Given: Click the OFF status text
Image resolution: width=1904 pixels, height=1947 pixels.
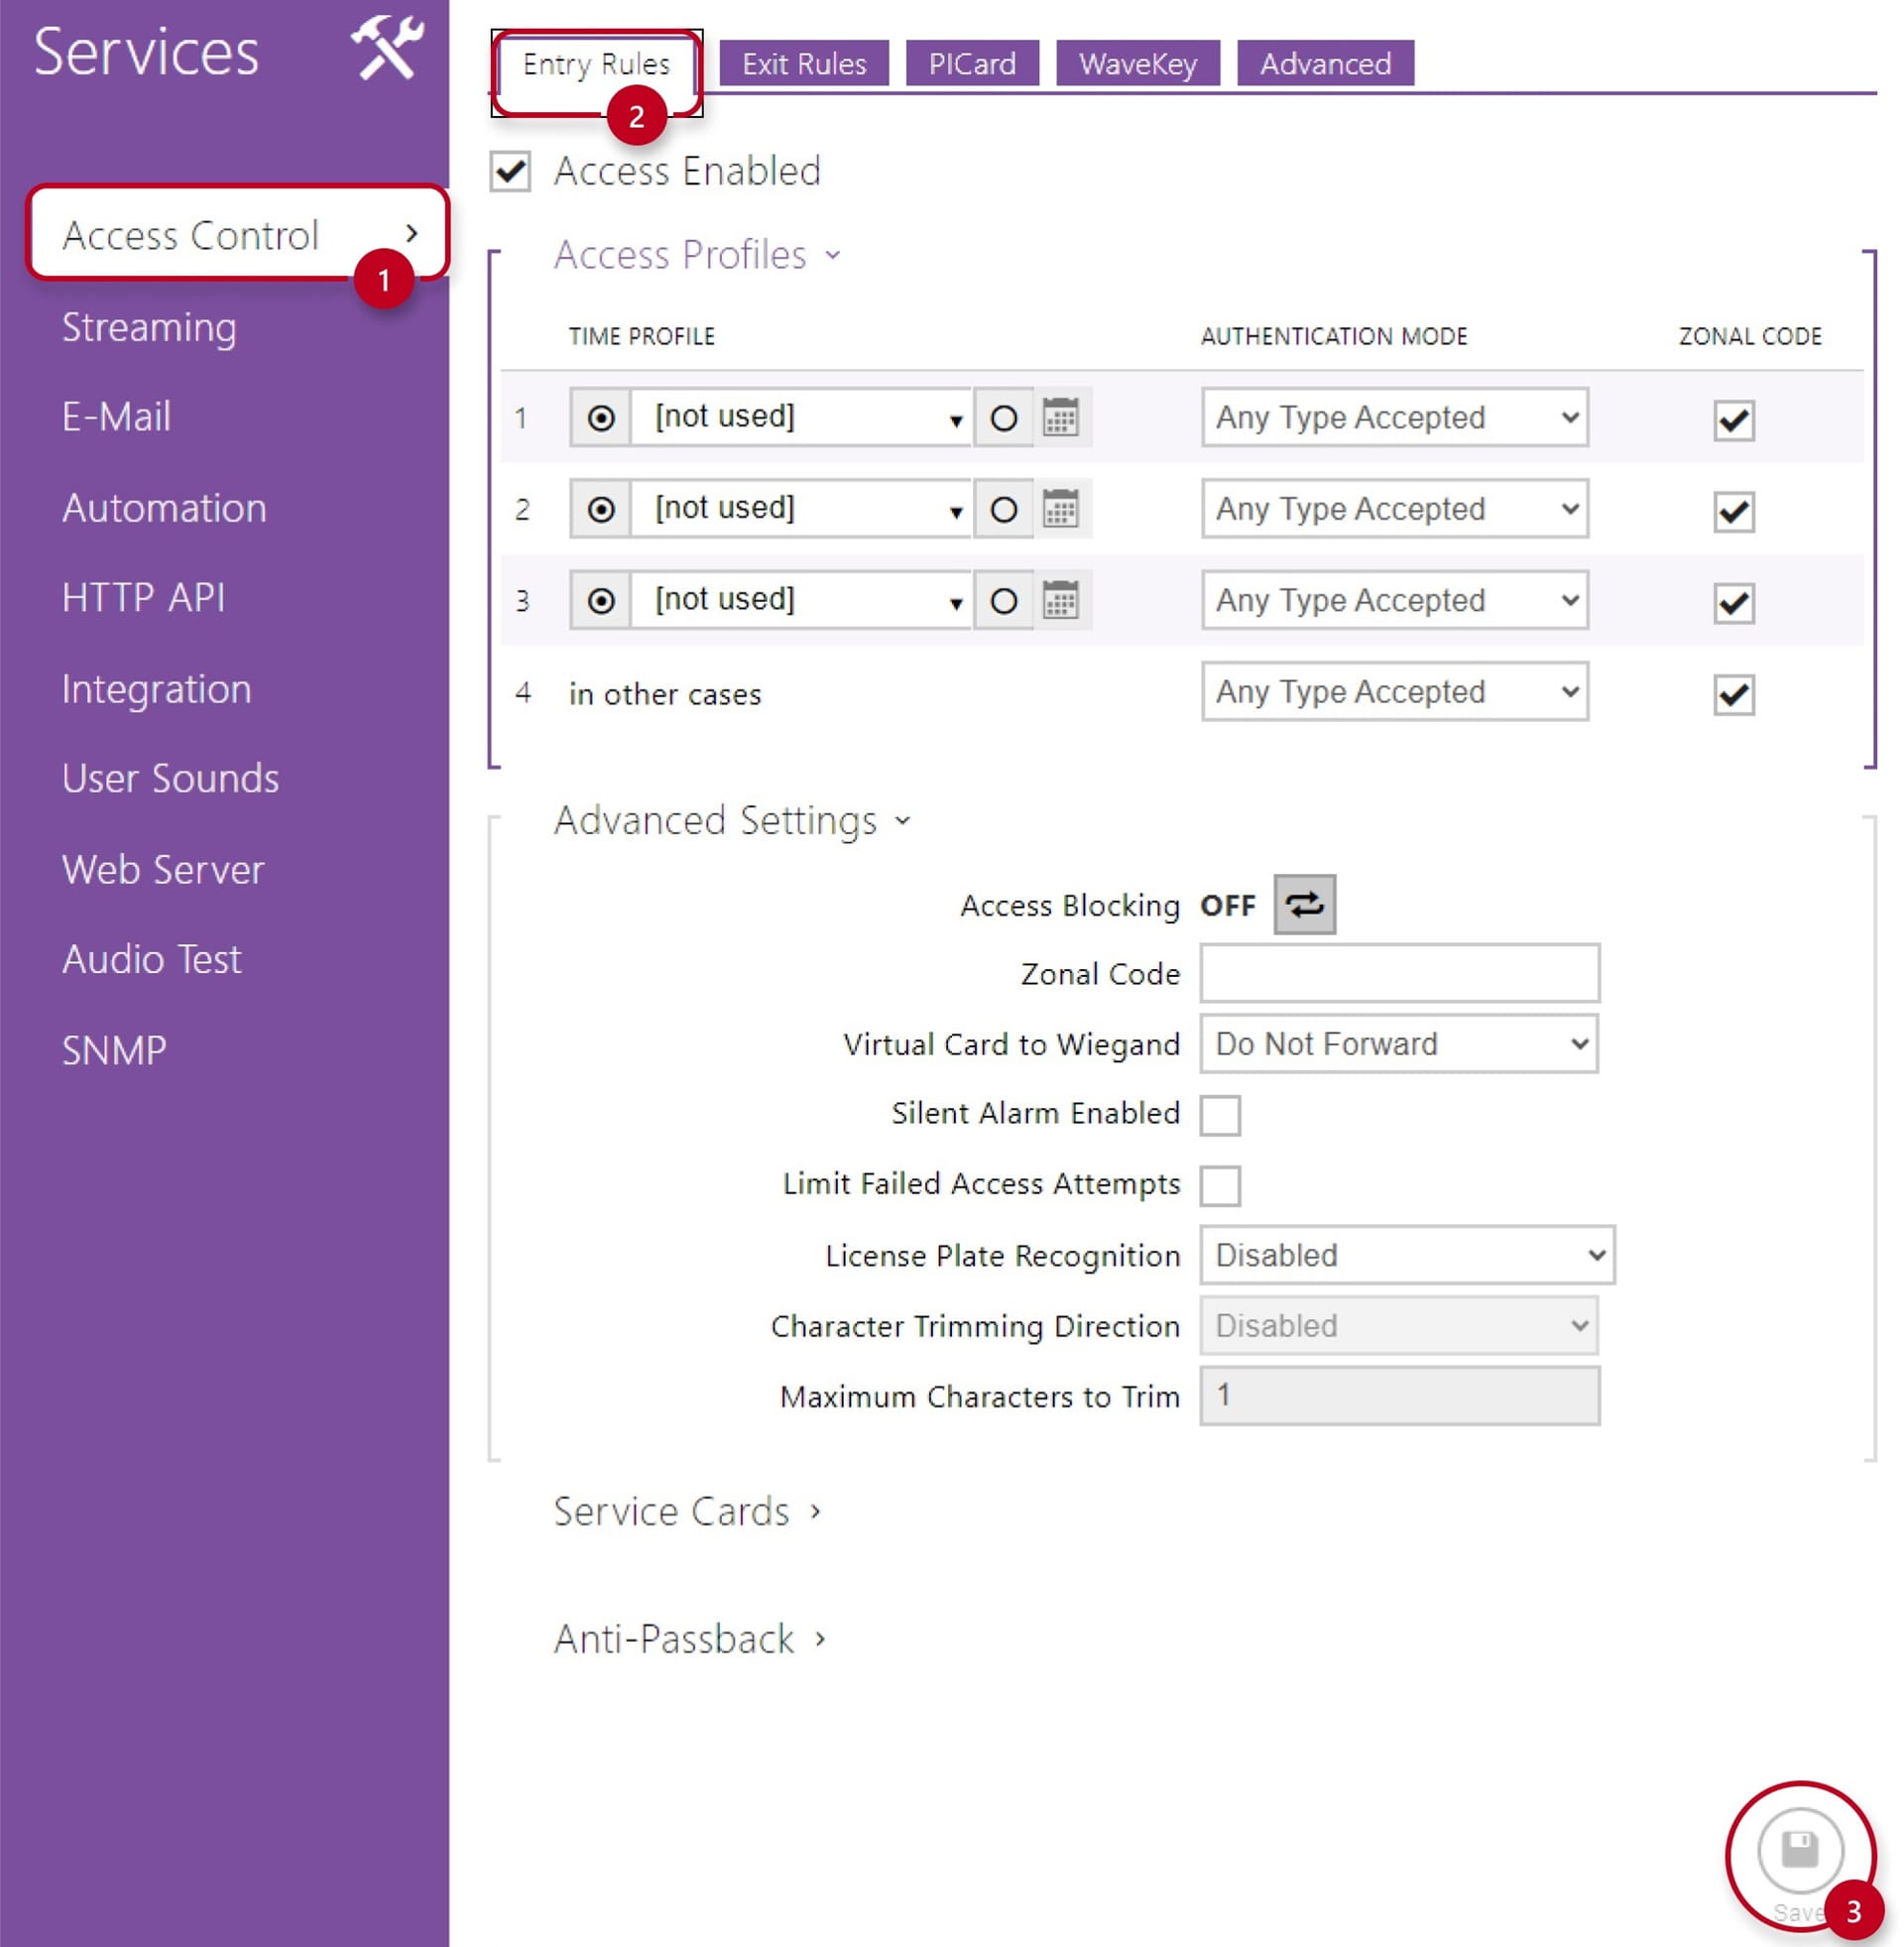Looking at the screenshot, I should pyautogui.click(x=1228, y=906).
